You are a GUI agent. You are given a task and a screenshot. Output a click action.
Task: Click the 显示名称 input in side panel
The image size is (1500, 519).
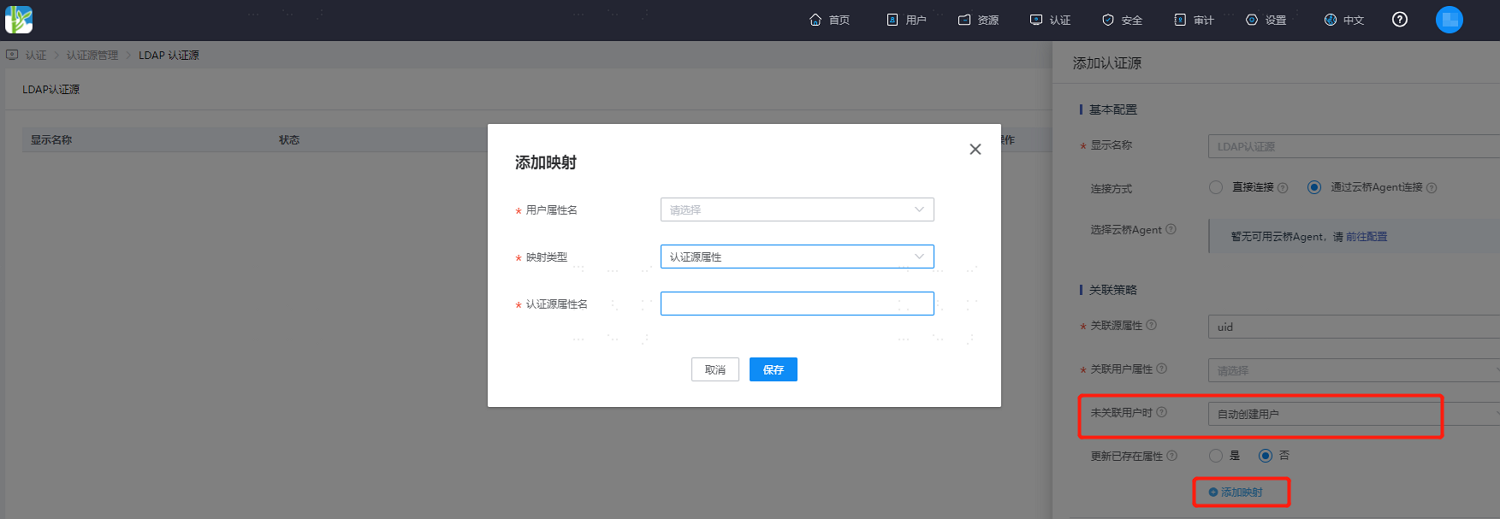[1354, 146]
